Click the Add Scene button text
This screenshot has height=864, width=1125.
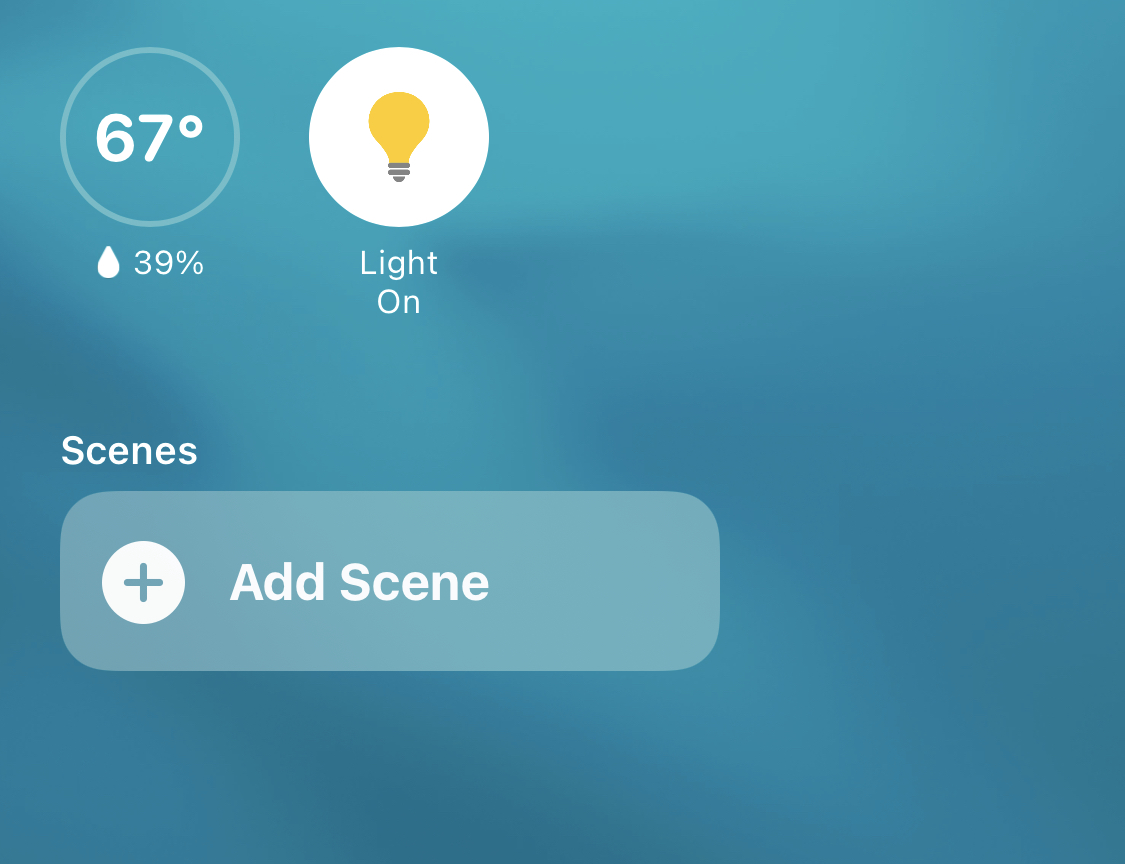[x=359, y=582]
